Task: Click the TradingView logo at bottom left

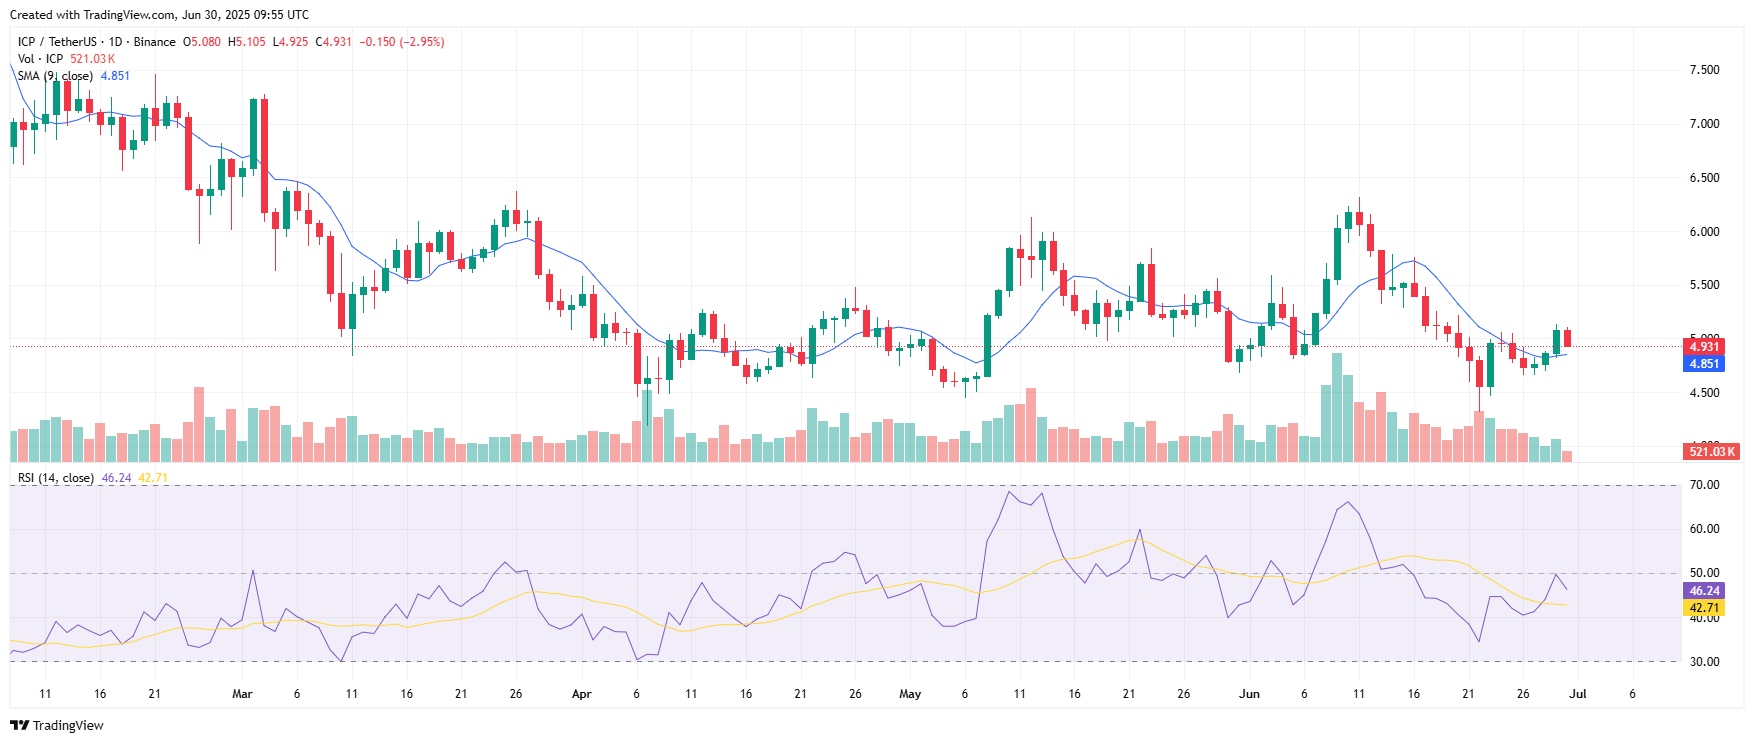Action: tap(57, 725)
